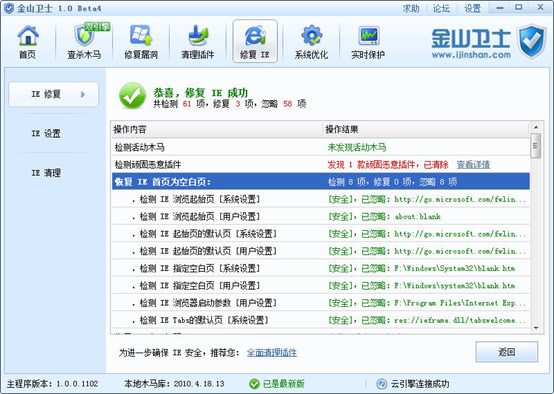Screen dimensions: 554x394
Task: Open the 设置 settings menu
Action: coord(472,8)
